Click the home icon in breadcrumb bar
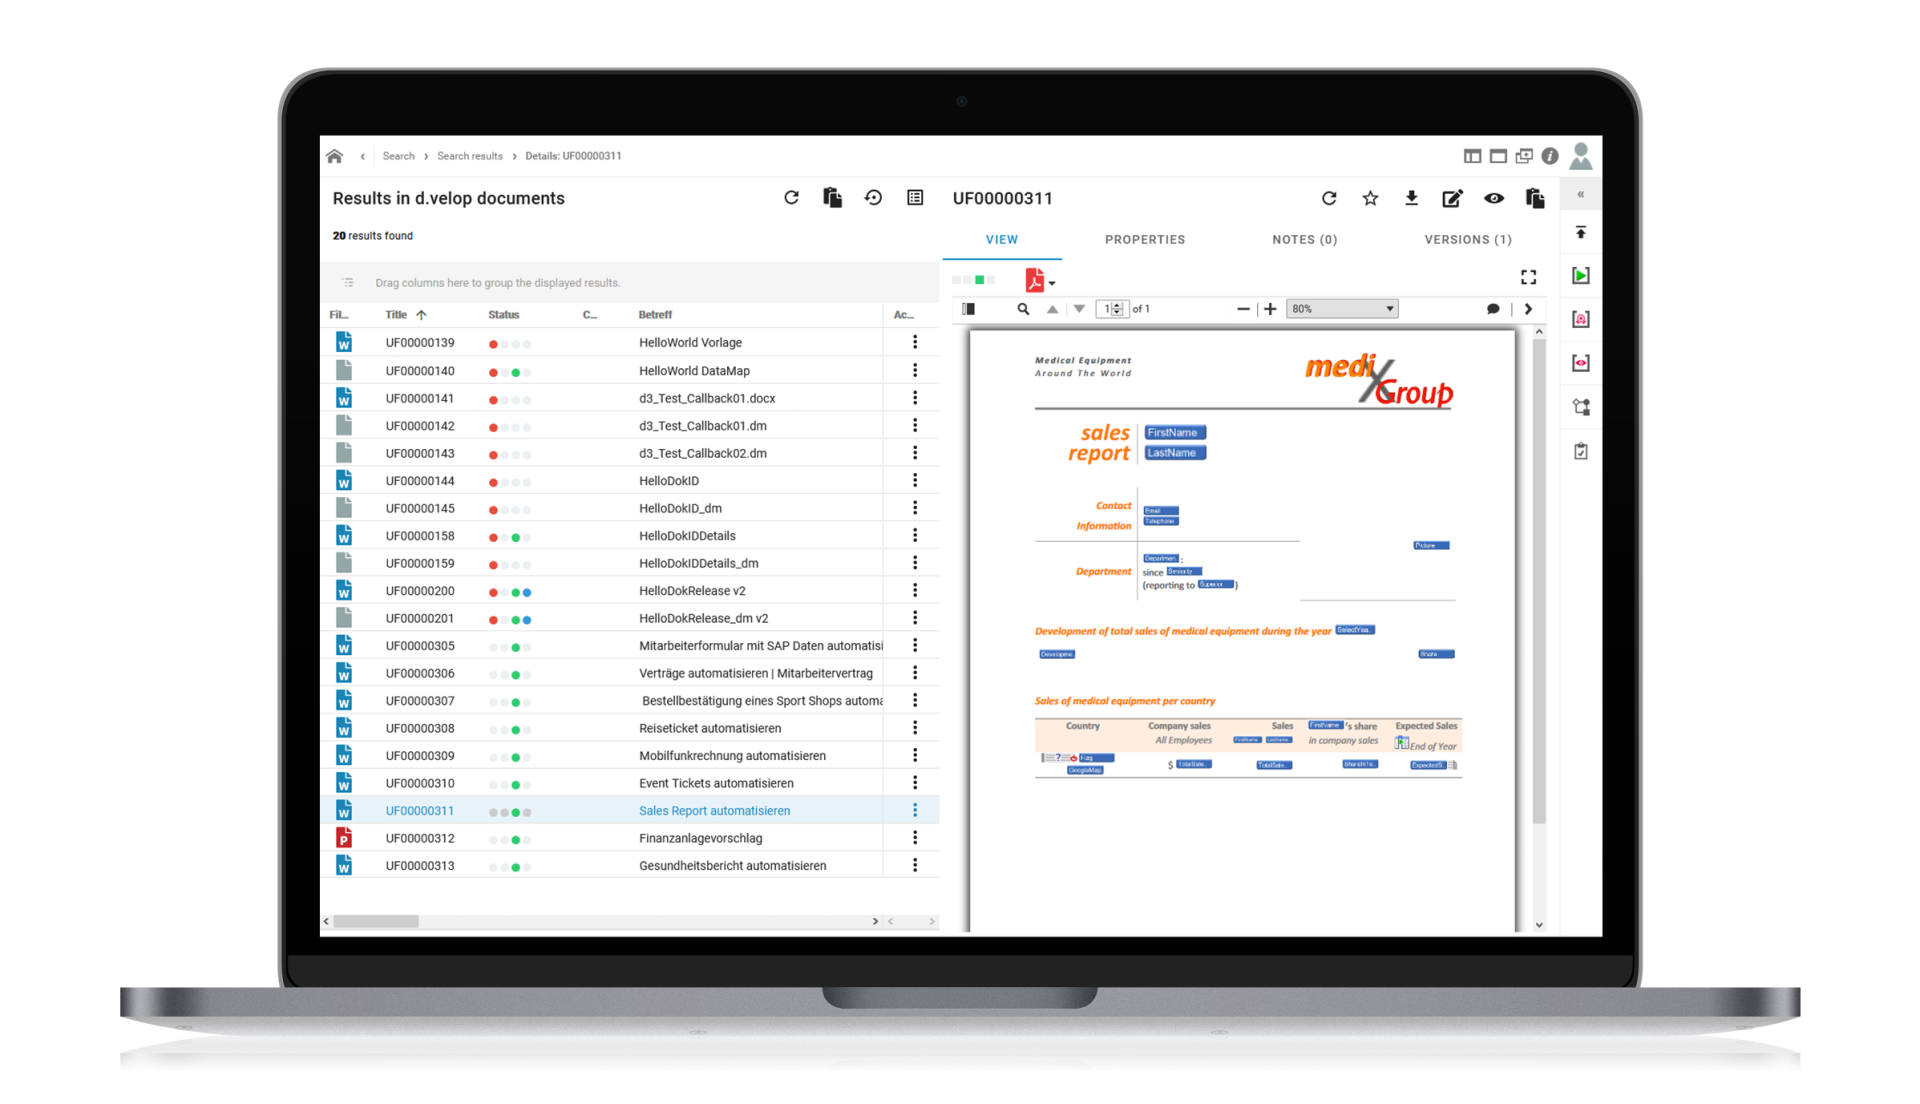The width and height of the screenshot is (1920, 1104). click(334, 156)
